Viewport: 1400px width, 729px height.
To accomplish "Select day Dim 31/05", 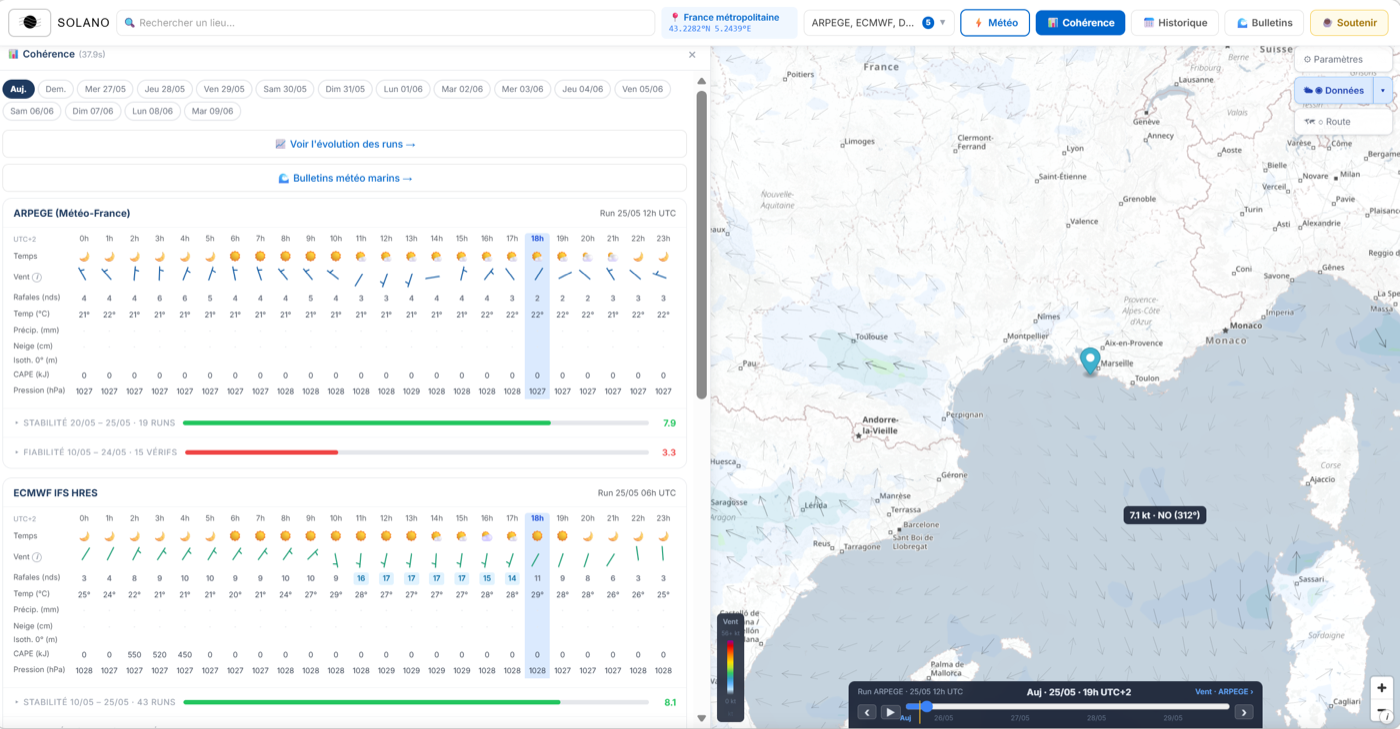I will [345, 89].
